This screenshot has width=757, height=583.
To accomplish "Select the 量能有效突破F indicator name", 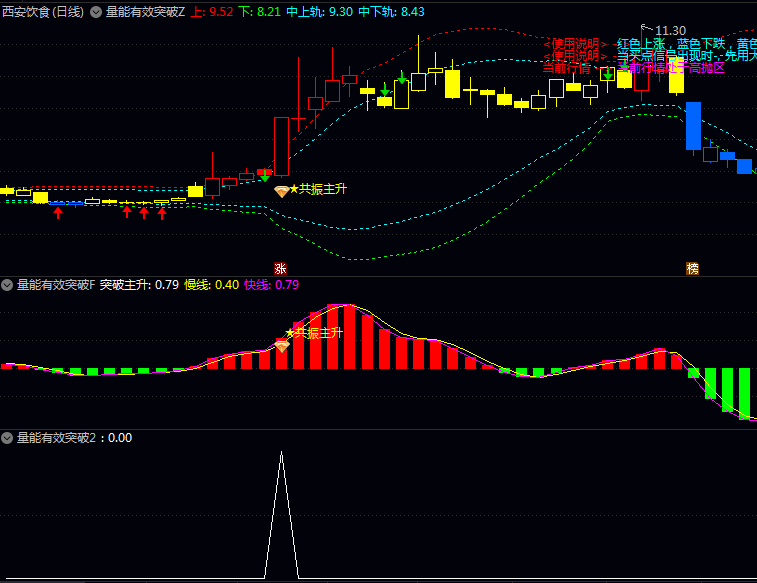I will 56,285.
